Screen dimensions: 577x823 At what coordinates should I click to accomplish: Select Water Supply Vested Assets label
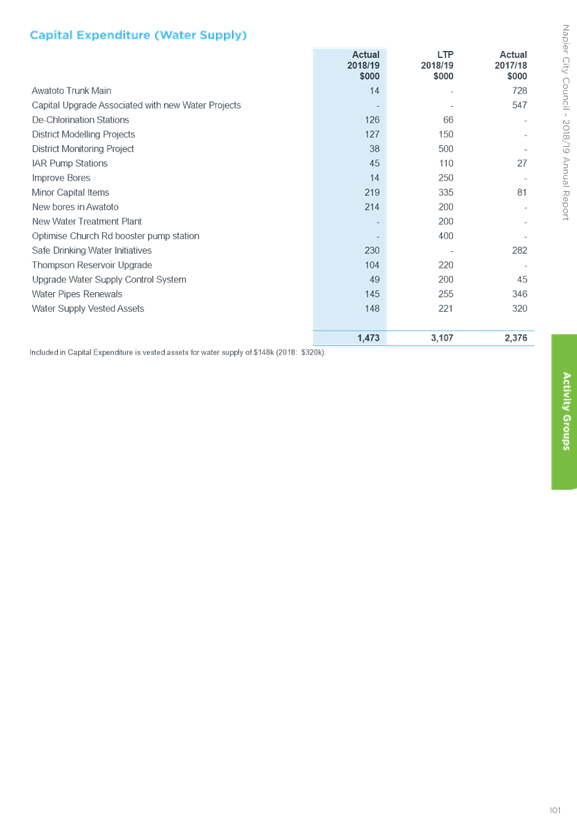88,309
